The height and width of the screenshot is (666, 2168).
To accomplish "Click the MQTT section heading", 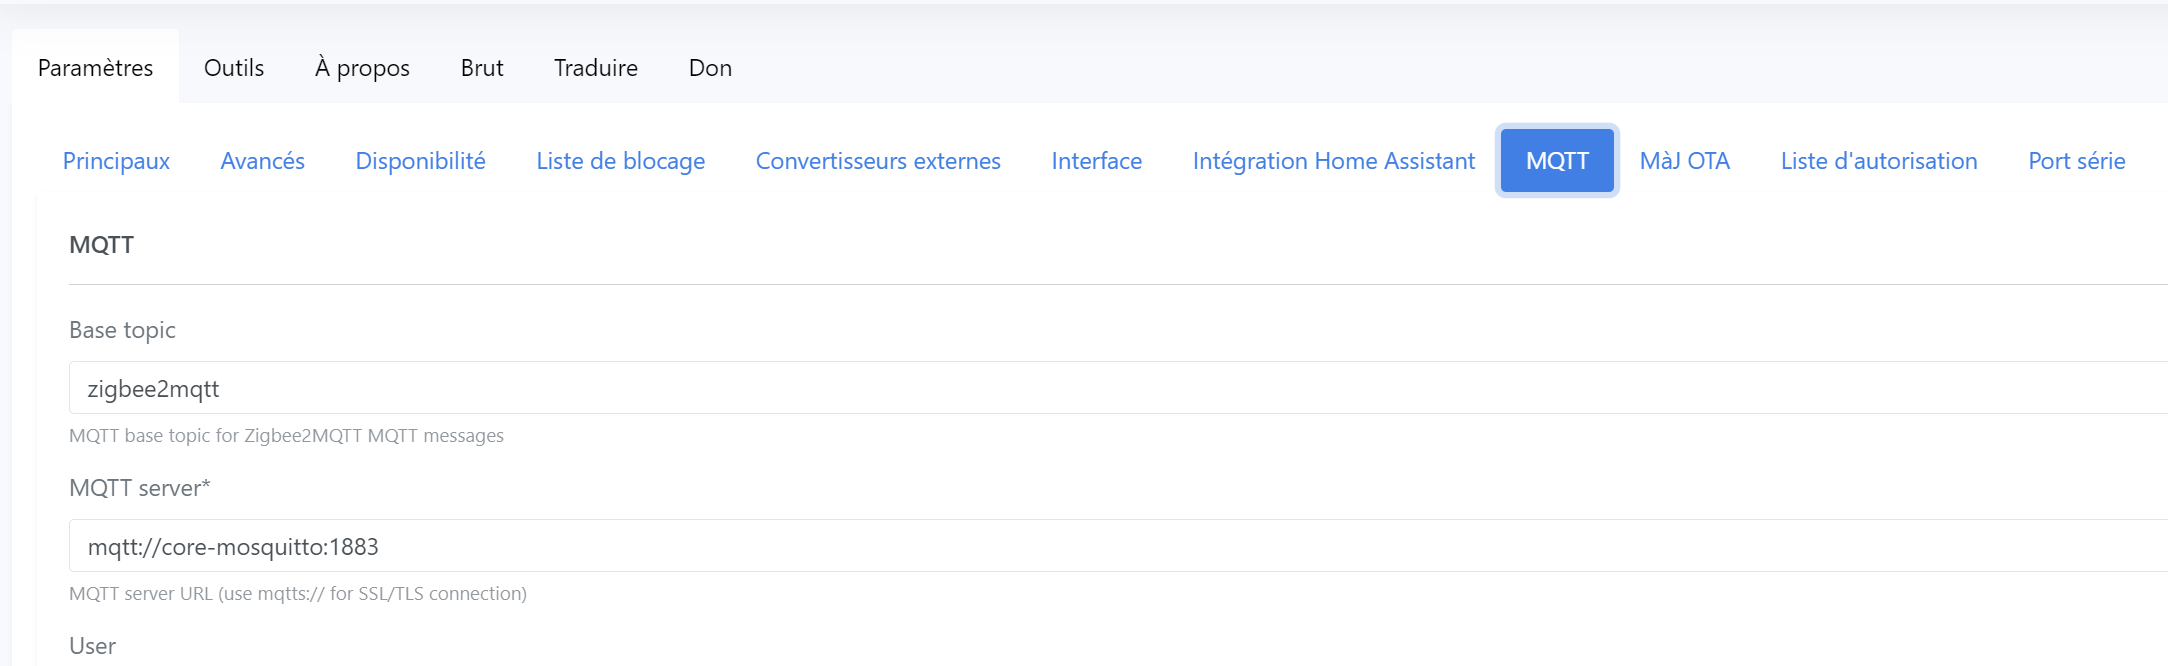I will (x=101, y=245).
